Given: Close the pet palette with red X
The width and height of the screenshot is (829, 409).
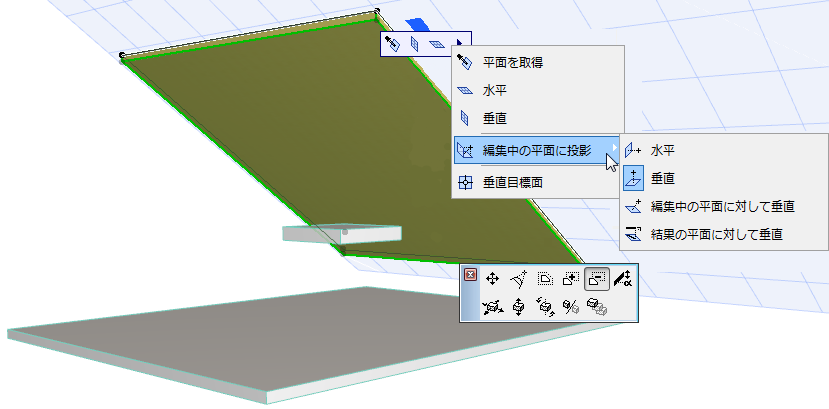Looking at the screenshot, I should click(470, 275).
